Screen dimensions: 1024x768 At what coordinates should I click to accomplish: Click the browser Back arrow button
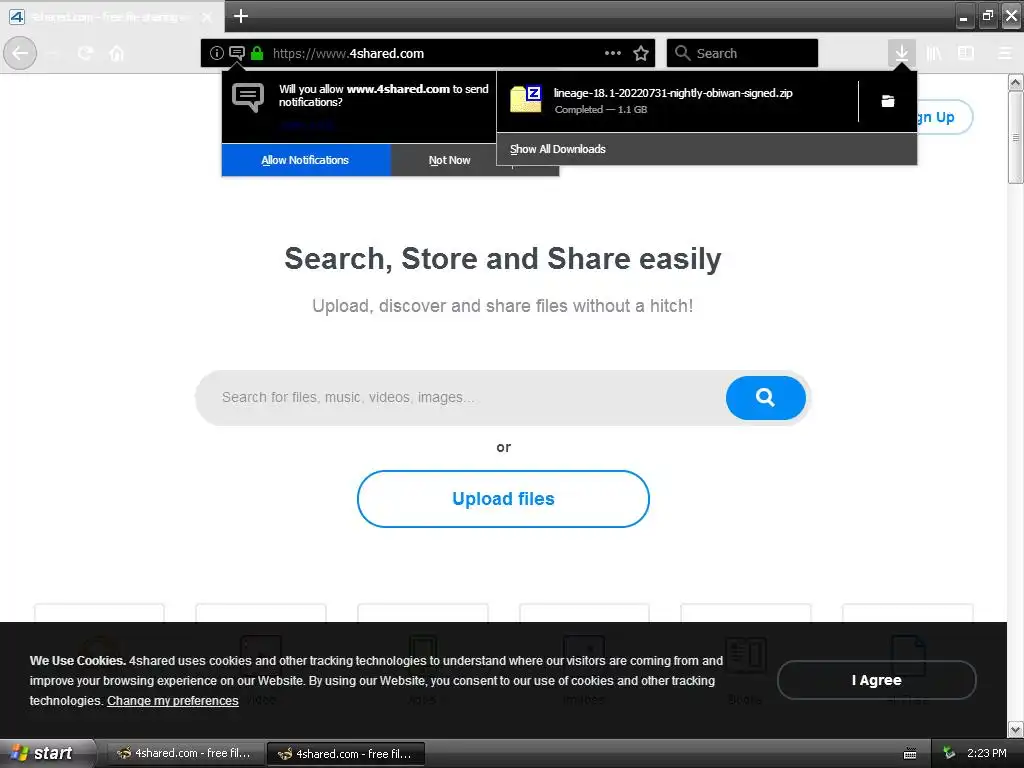[20, 53]
